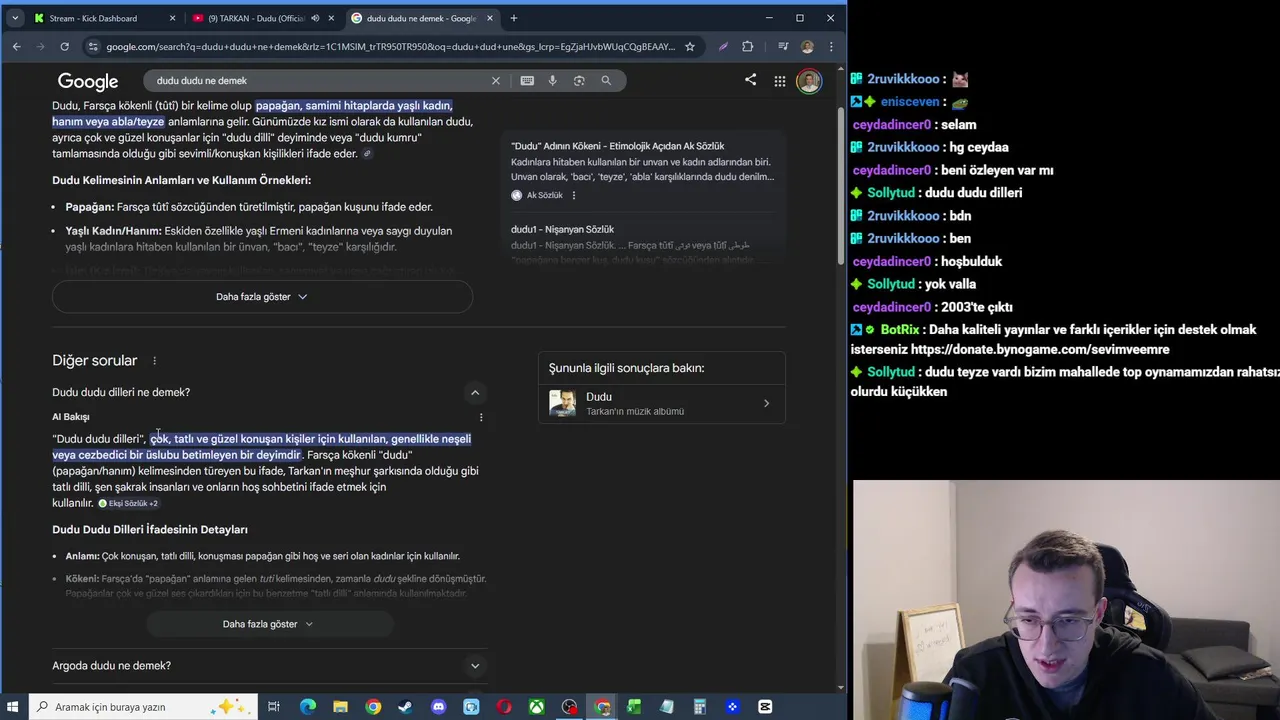This screenshot has width=1280, height=720.
Task: Open the tab search dropdown
Action: pos(14,18)
